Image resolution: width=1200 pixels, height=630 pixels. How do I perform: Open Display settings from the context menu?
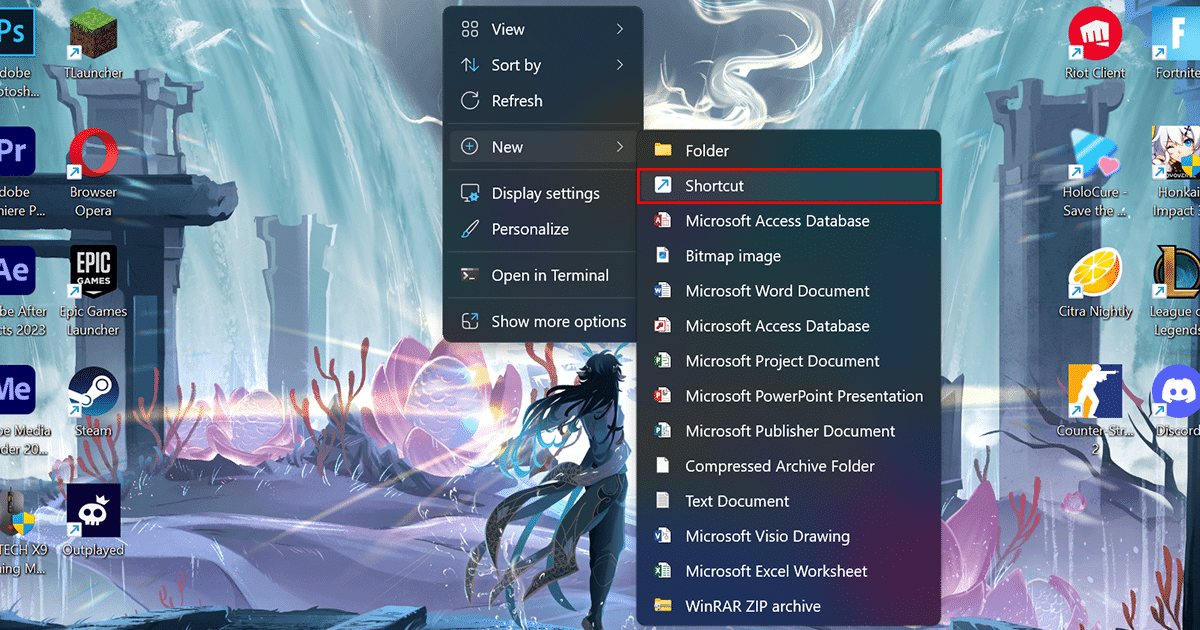click(543, 193)
